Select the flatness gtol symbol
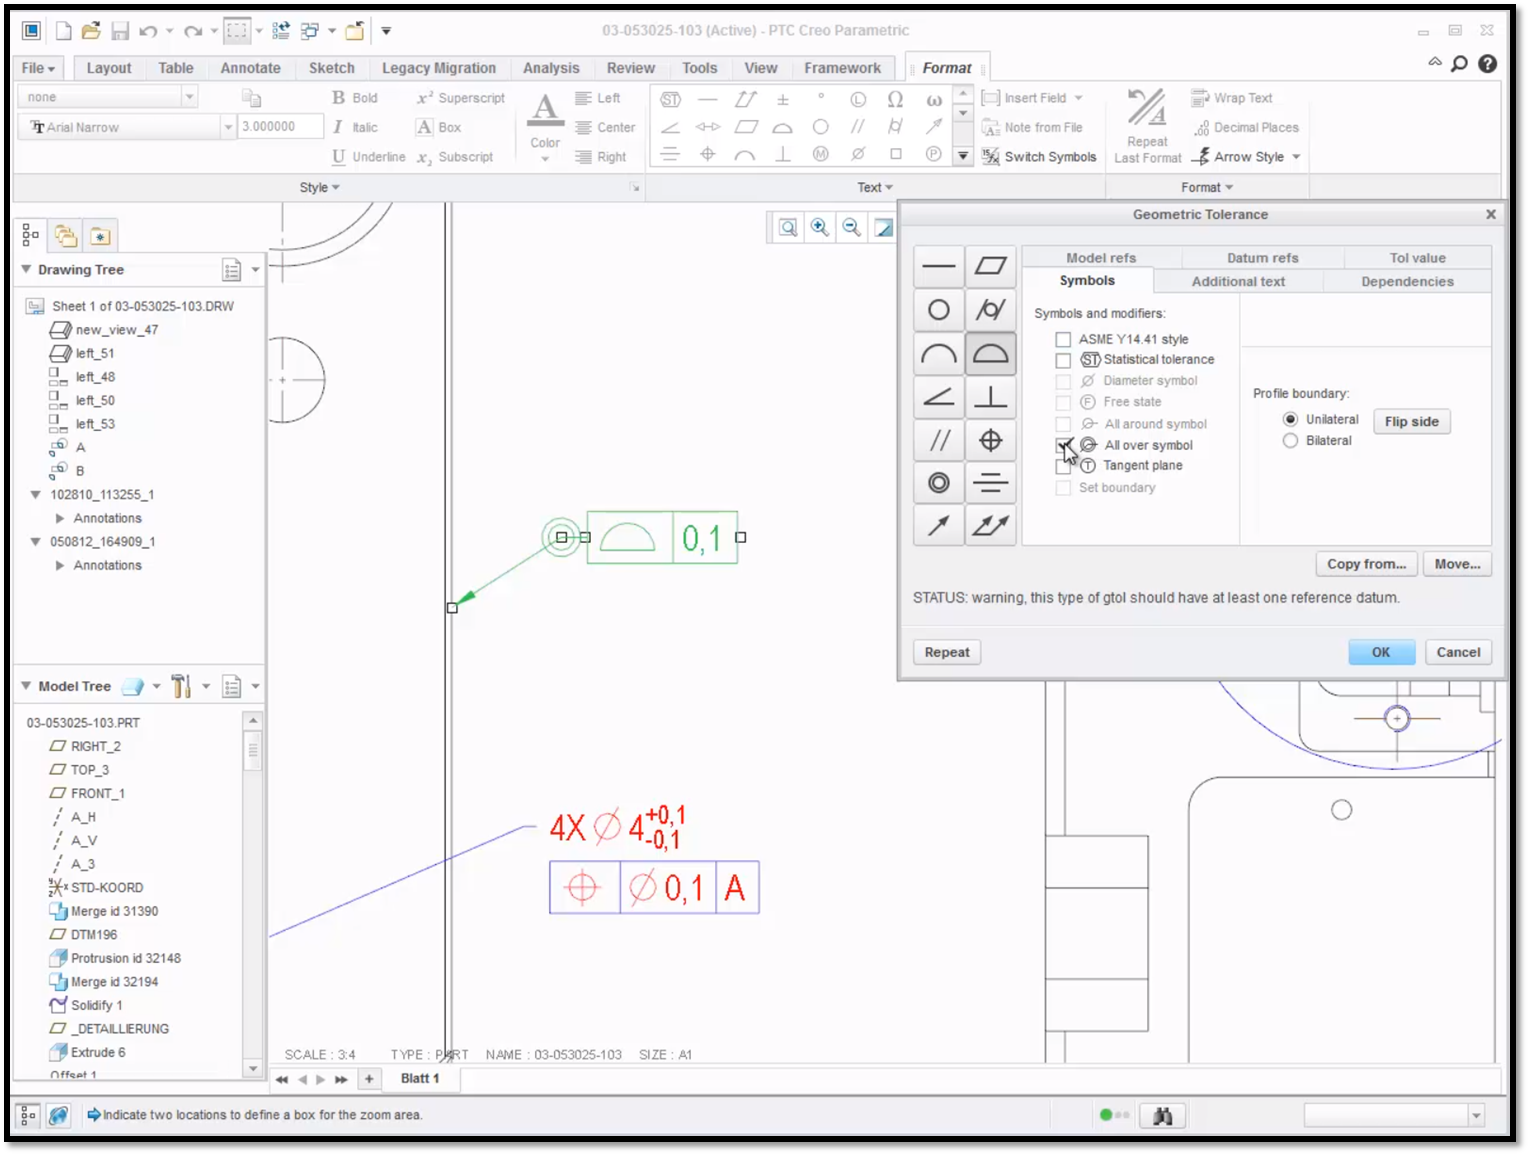The image size is (1529, 1155). point(991,267)
